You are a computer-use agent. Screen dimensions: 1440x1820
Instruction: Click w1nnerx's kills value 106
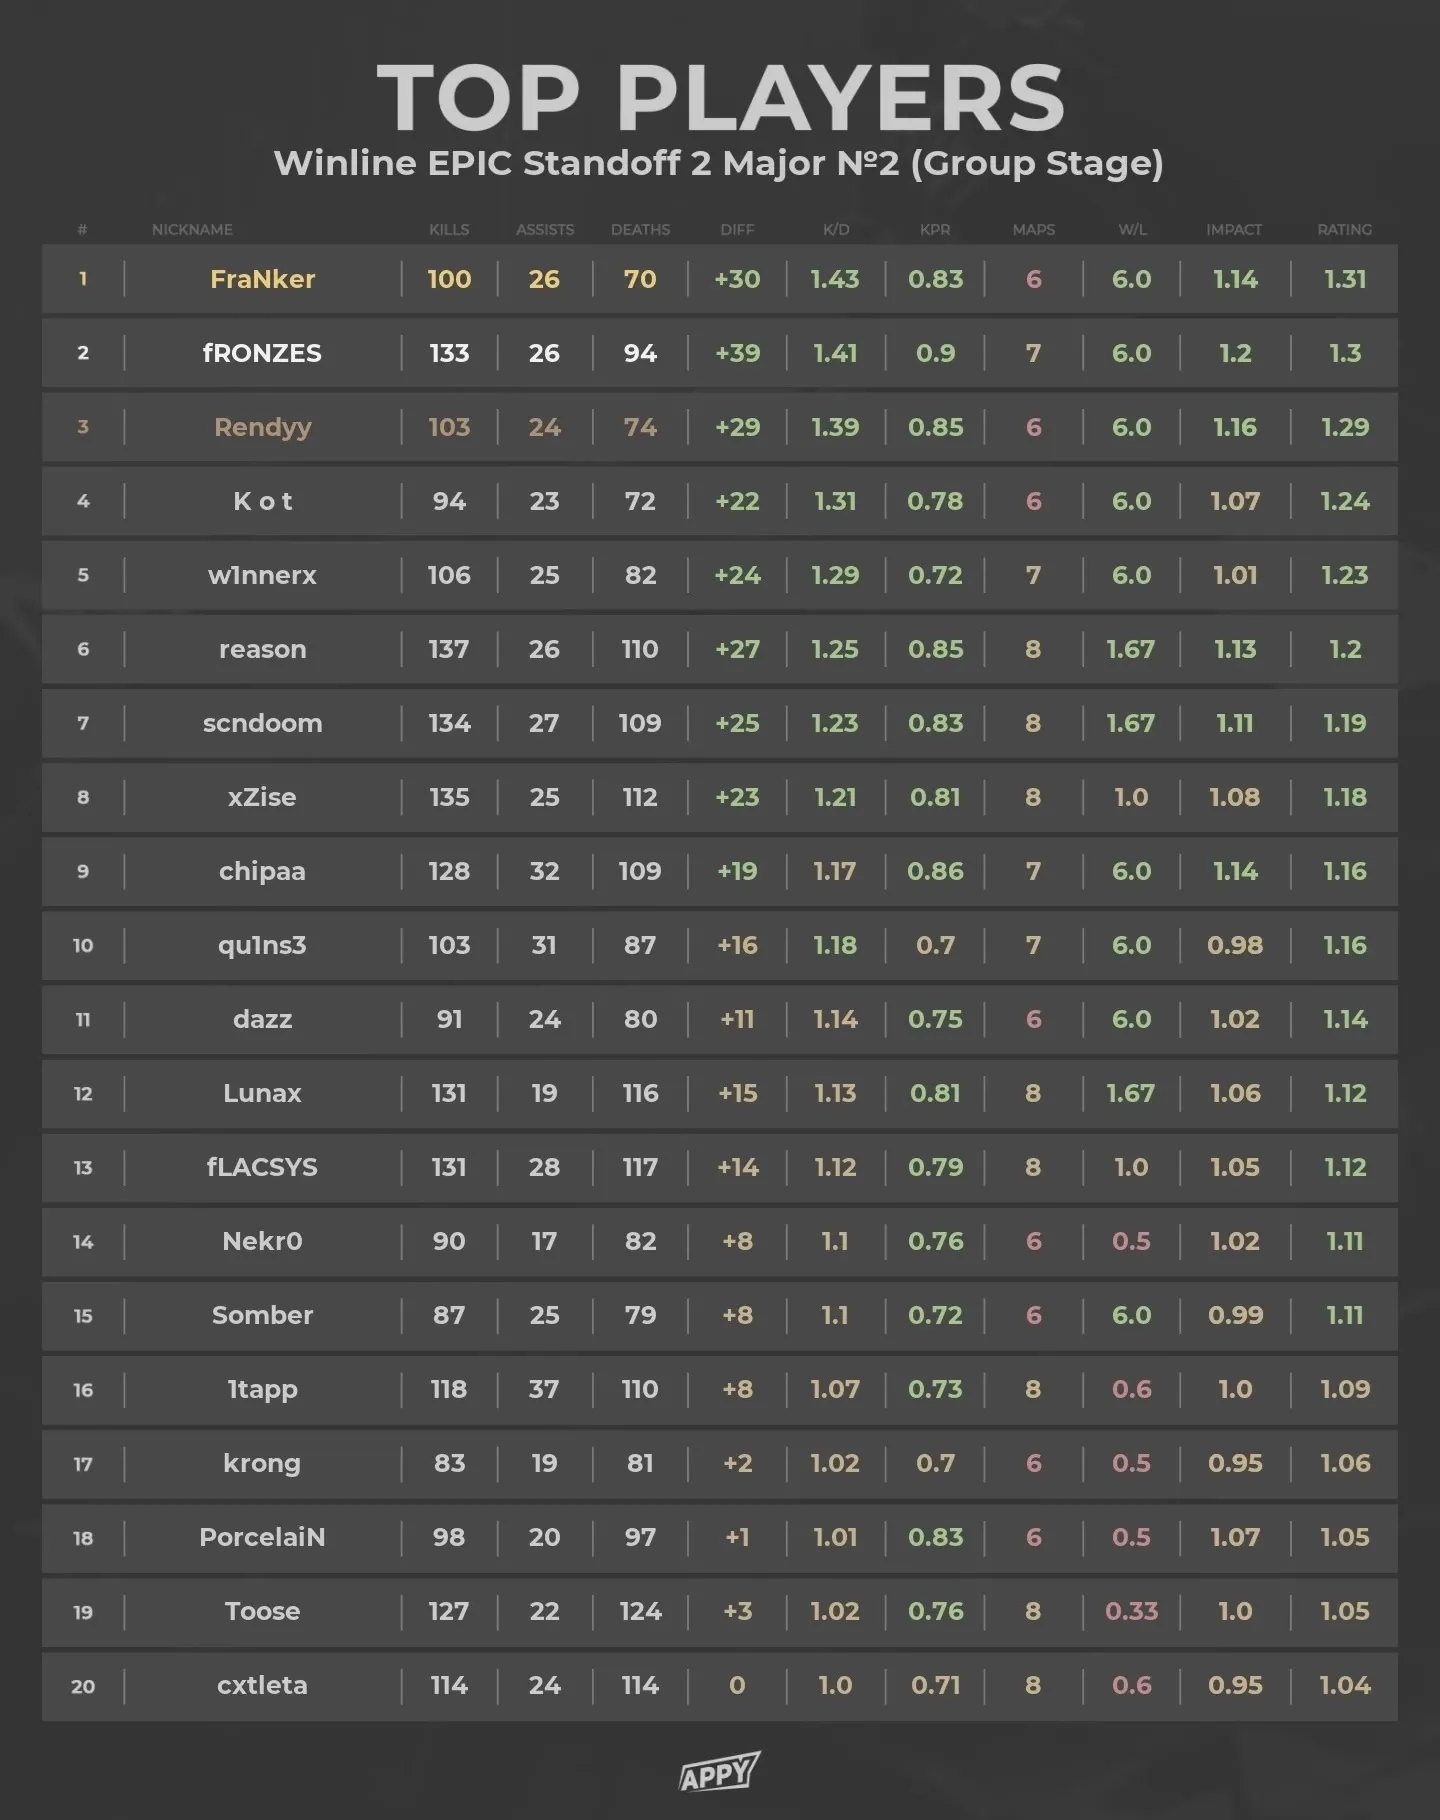449,575
